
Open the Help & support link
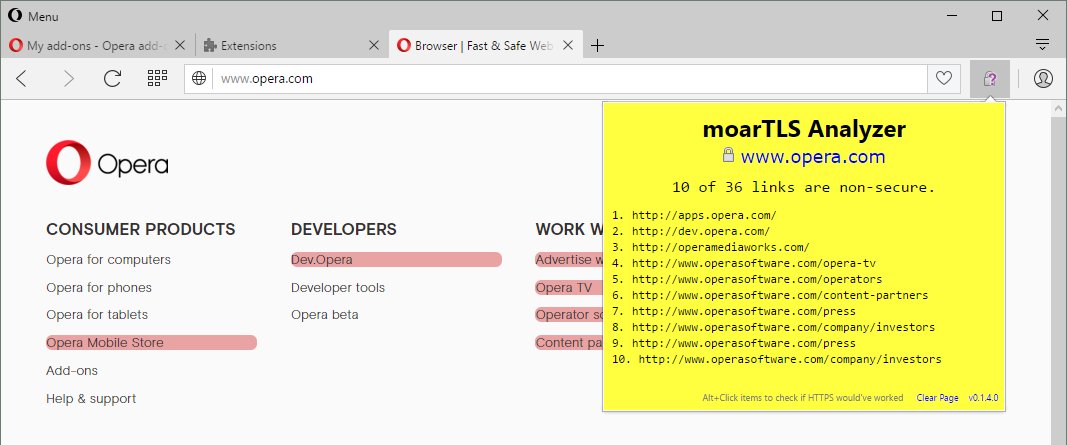tap(91, 399)
